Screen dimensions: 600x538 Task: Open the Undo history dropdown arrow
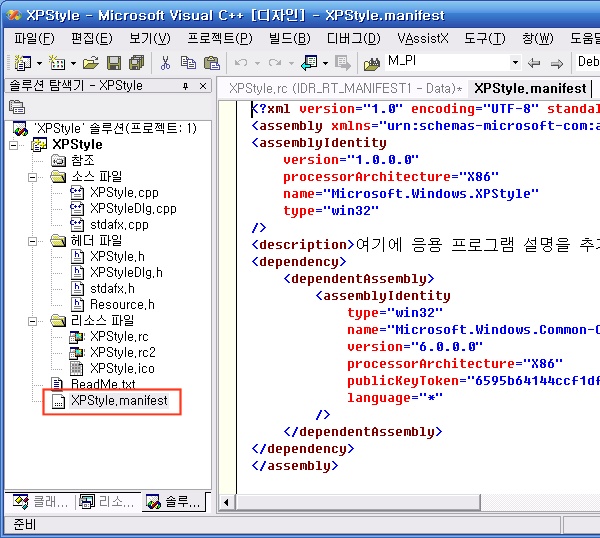click(257, 63)
